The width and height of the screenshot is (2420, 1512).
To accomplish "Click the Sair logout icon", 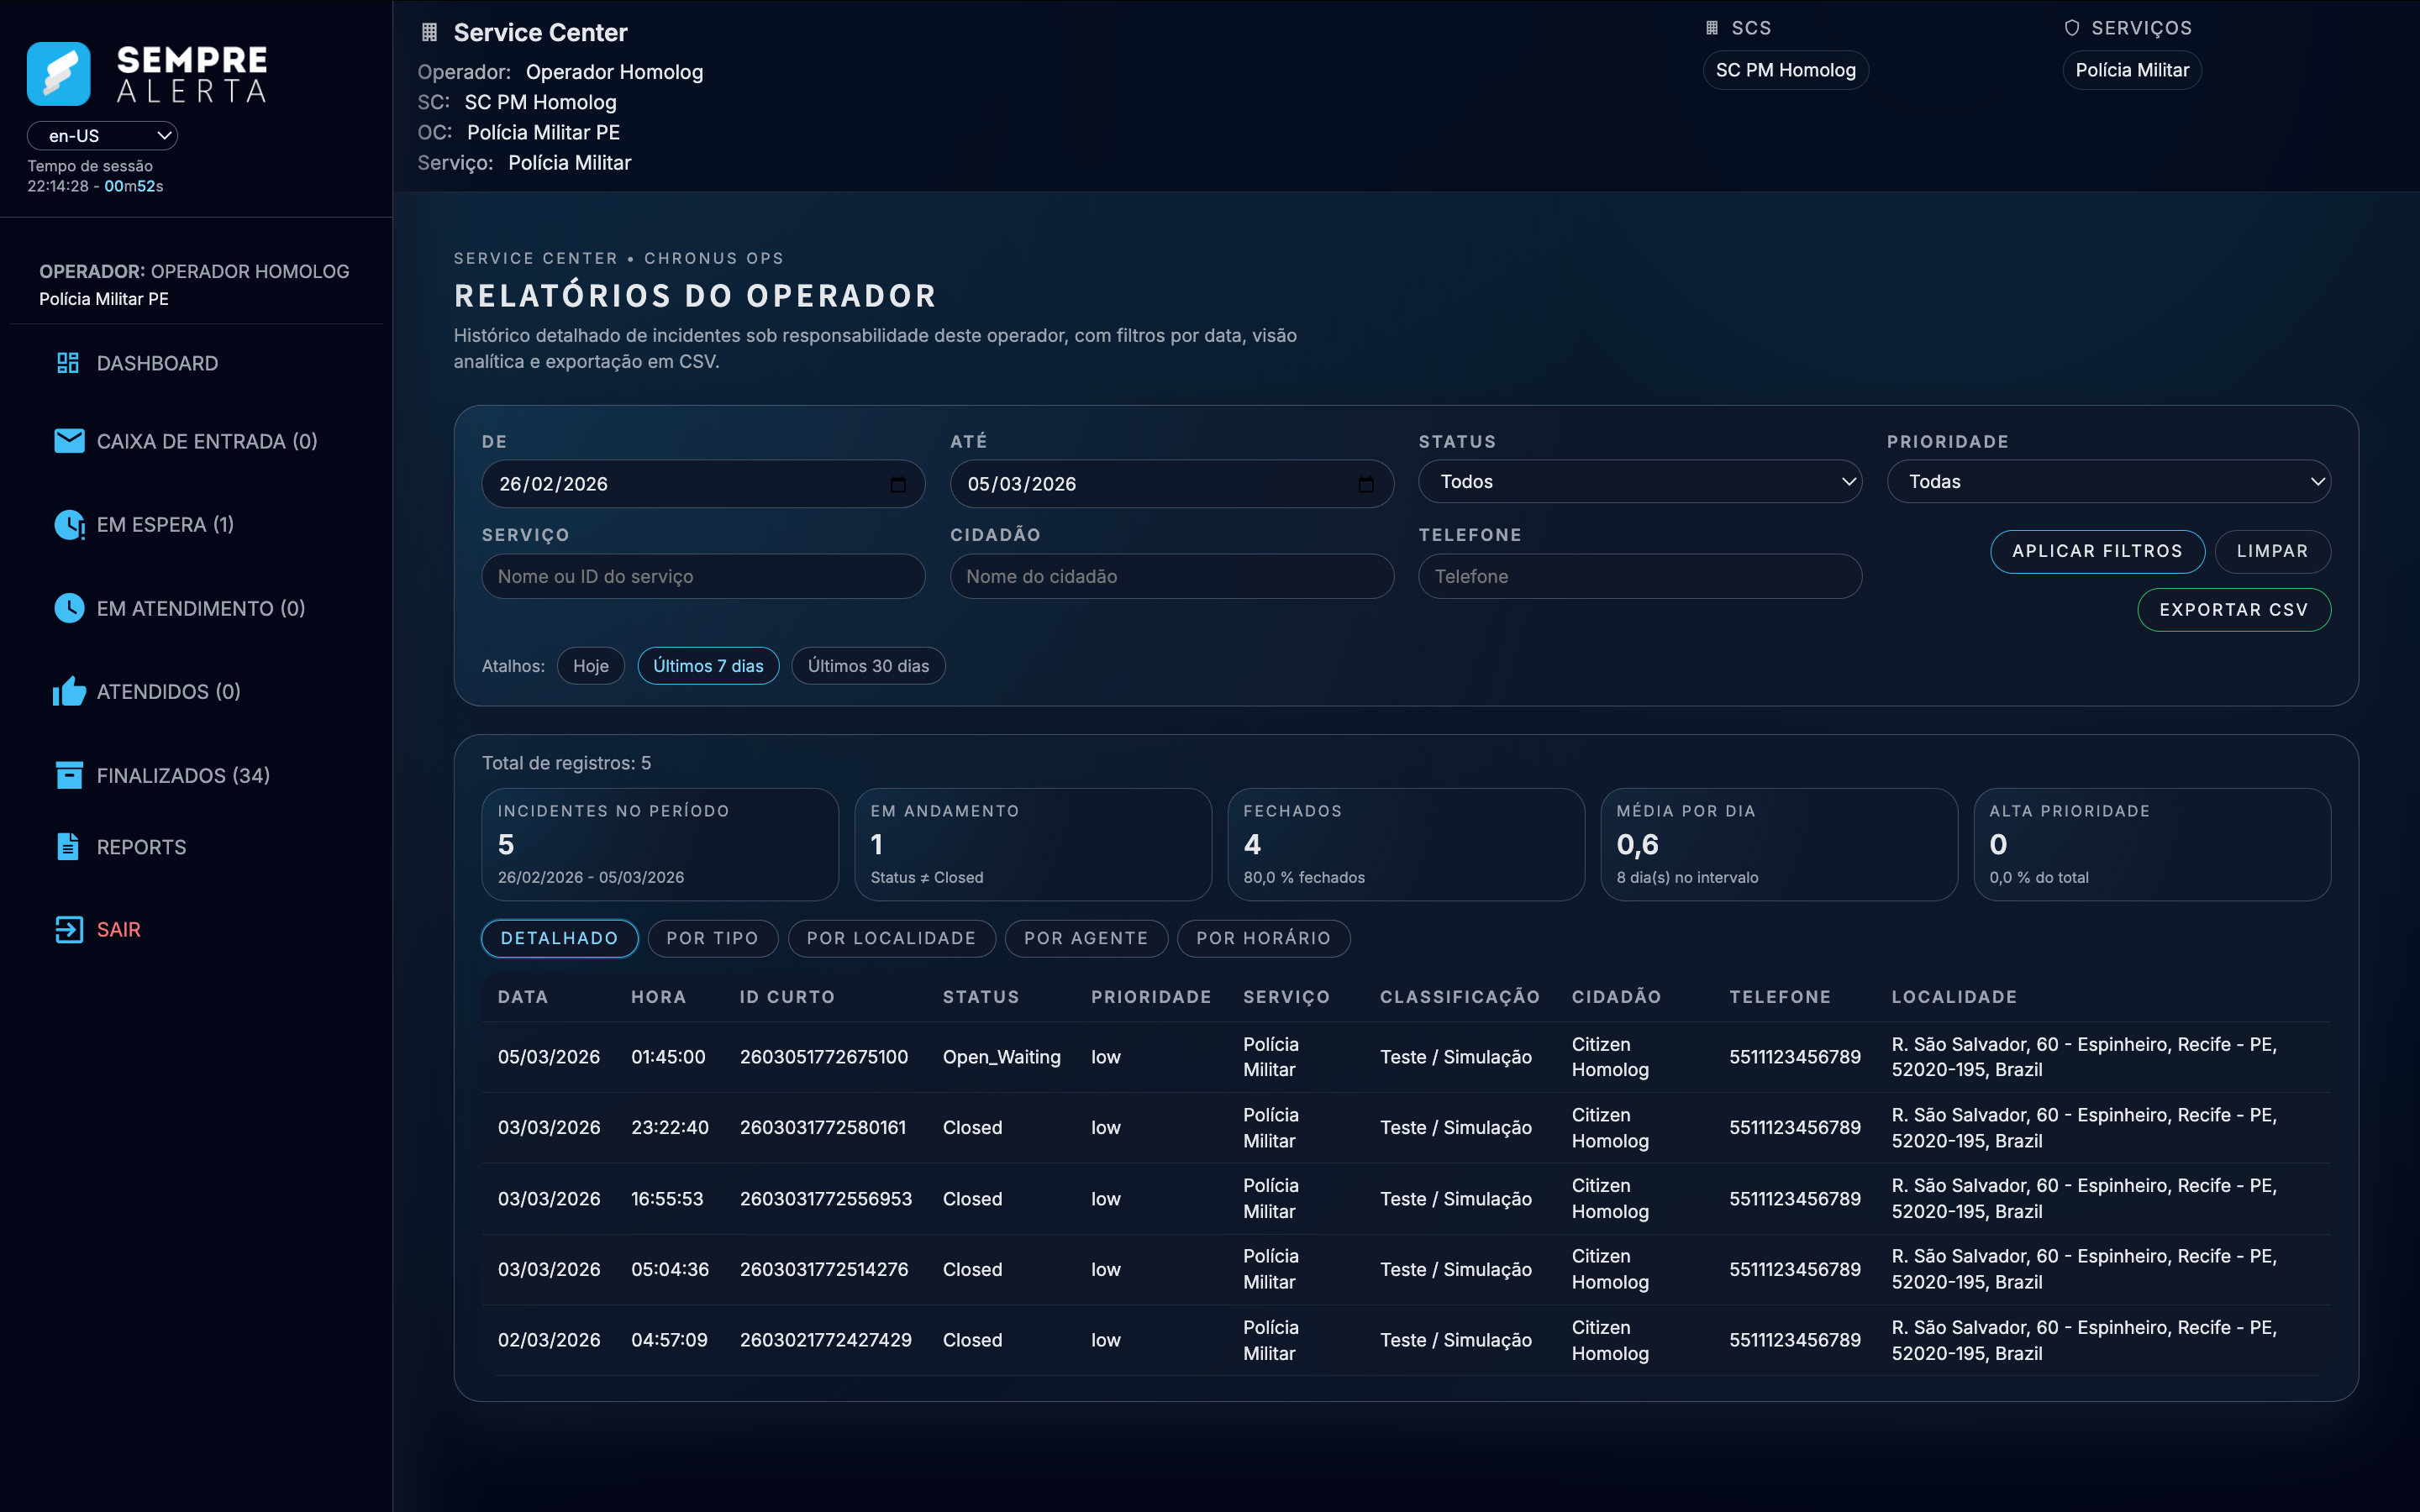I will tap(69, 930).
